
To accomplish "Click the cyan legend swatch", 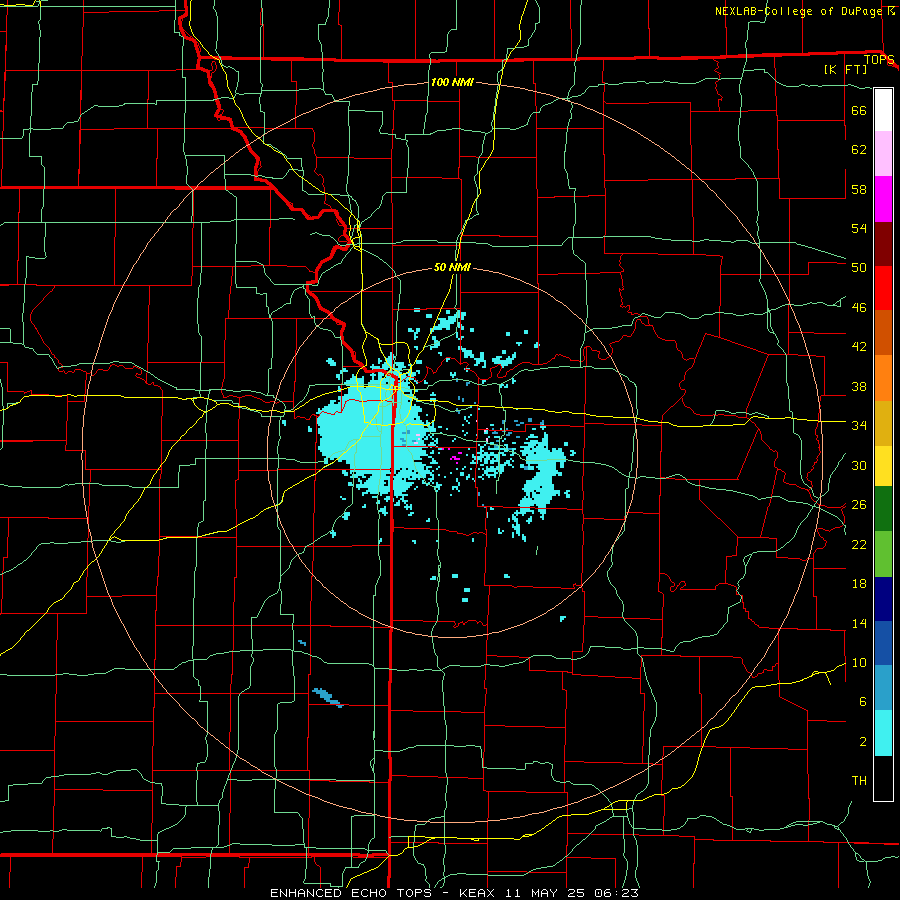I will (x=883, y=733).
